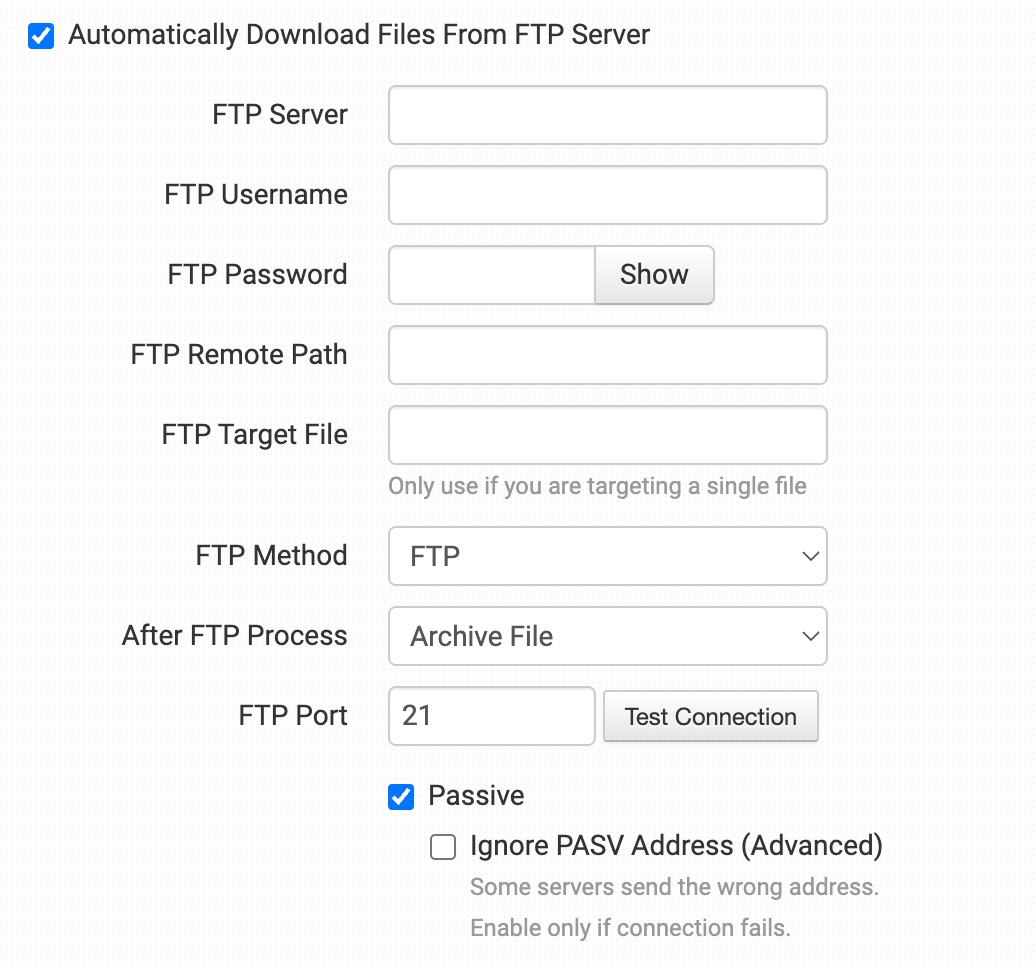The image size is (1036, 968).
Task: Focus the FTP Server text field
Action: tap(608, 115)
